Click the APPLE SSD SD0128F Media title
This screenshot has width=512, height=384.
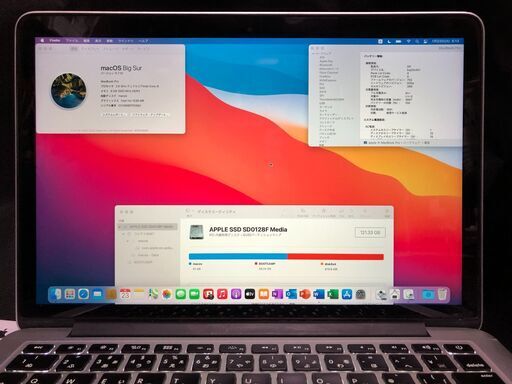(x=248, y=229)
